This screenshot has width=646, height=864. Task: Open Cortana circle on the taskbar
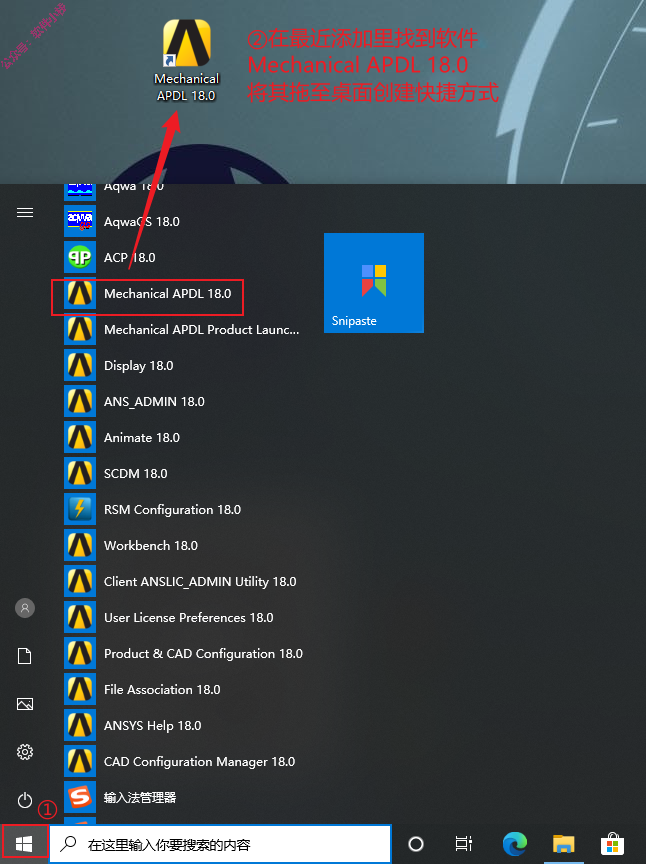416,844
